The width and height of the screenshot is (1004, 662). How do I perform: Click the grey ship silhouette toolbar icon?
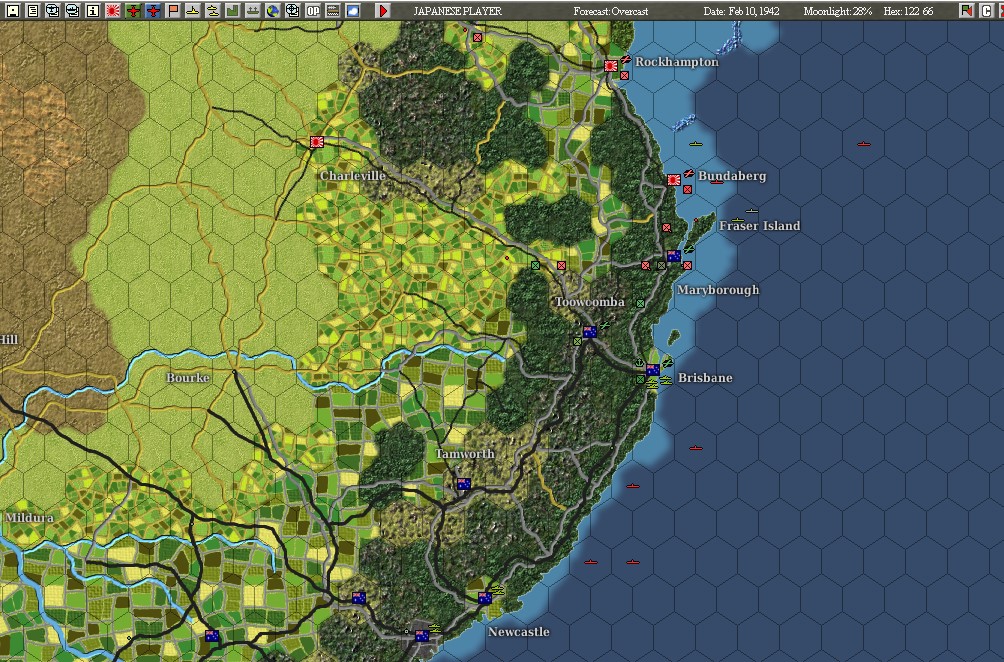(x=253, y=10)
